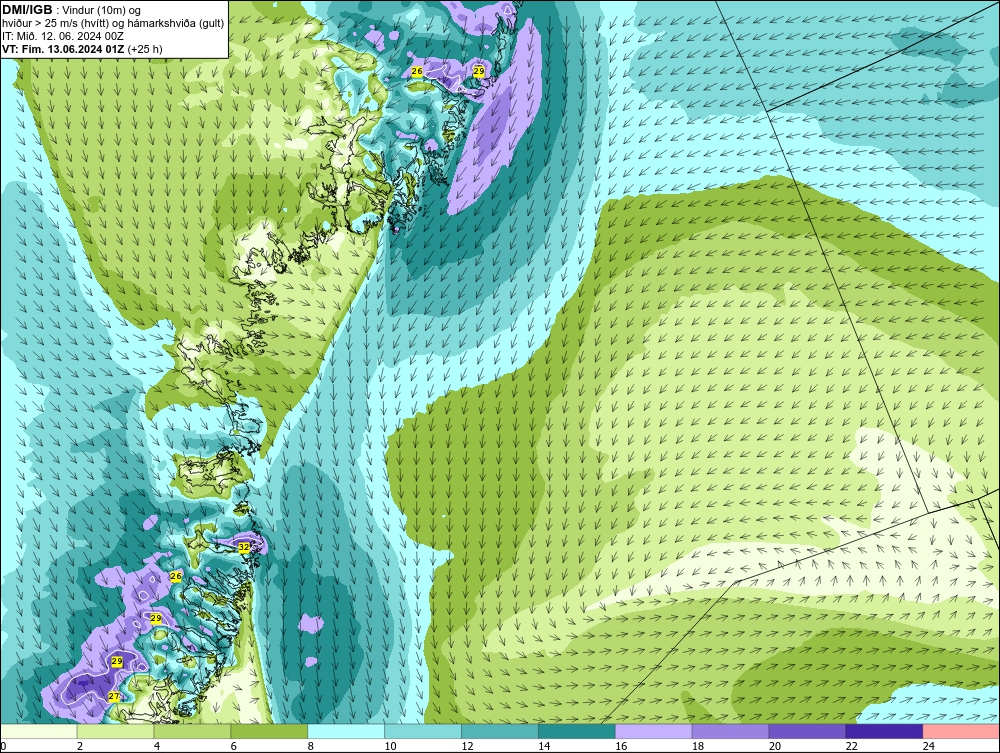Click the legend scale number 8
This screenshot has width=1000, height=753.
(x=311, y=746)
